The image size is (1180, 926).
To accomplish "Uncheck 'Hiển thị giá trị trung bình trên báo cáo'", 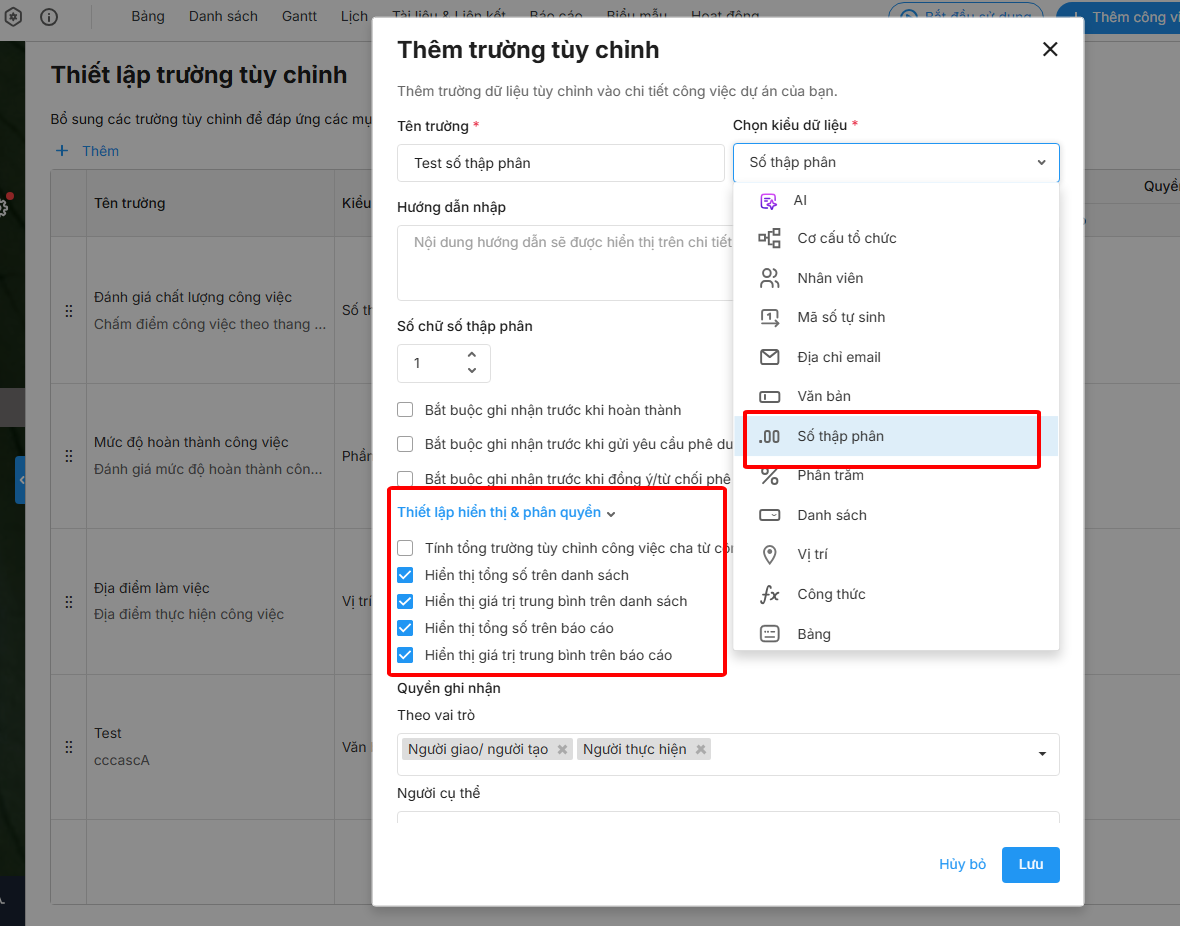I will (x=405, y=655).
